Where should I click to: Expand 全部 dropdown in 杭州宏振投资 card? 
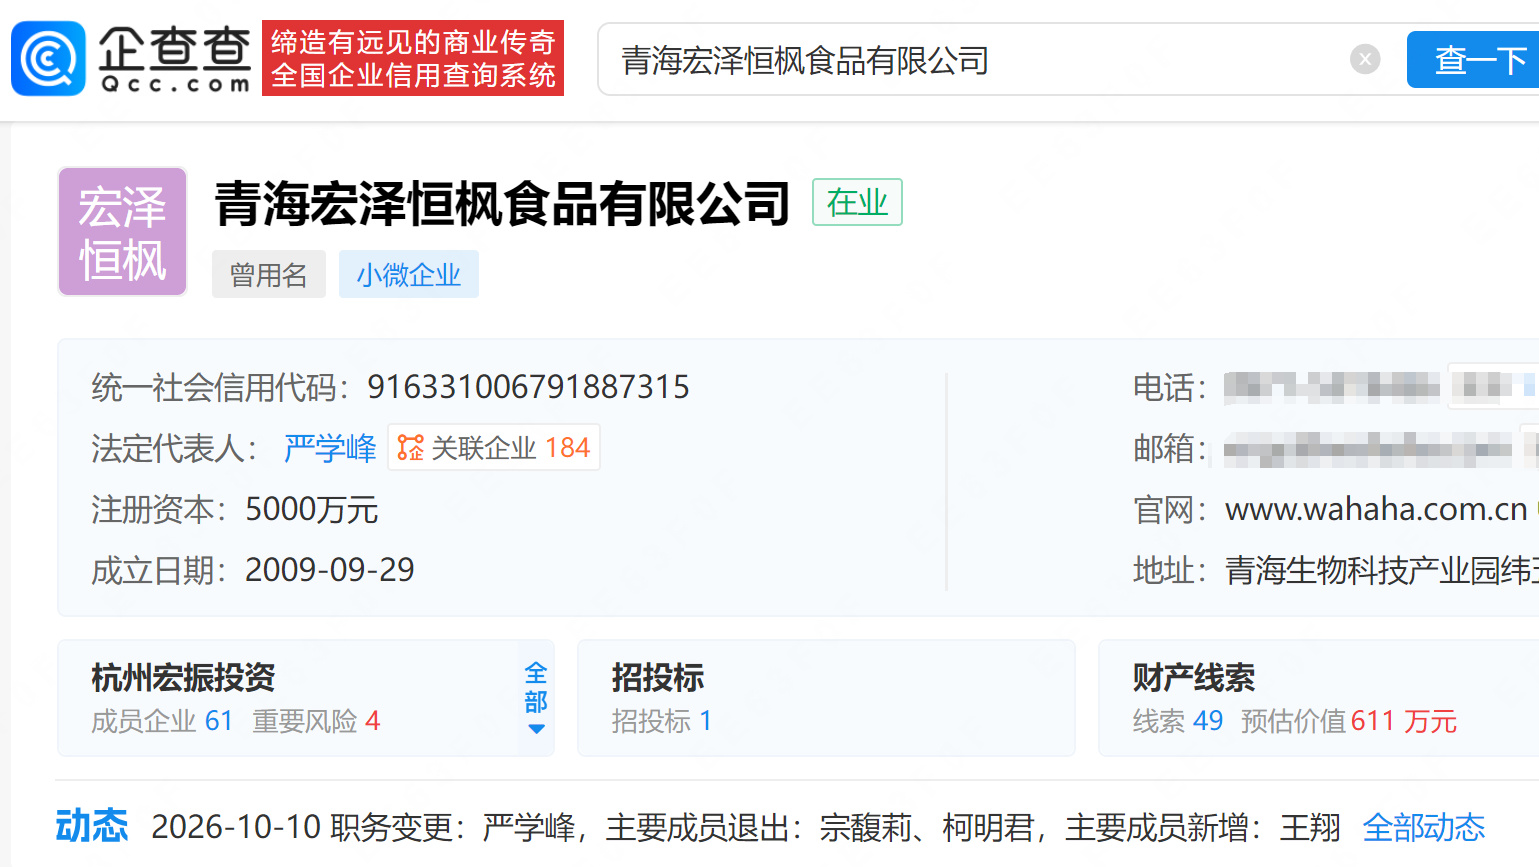click(x=536, y=698)
